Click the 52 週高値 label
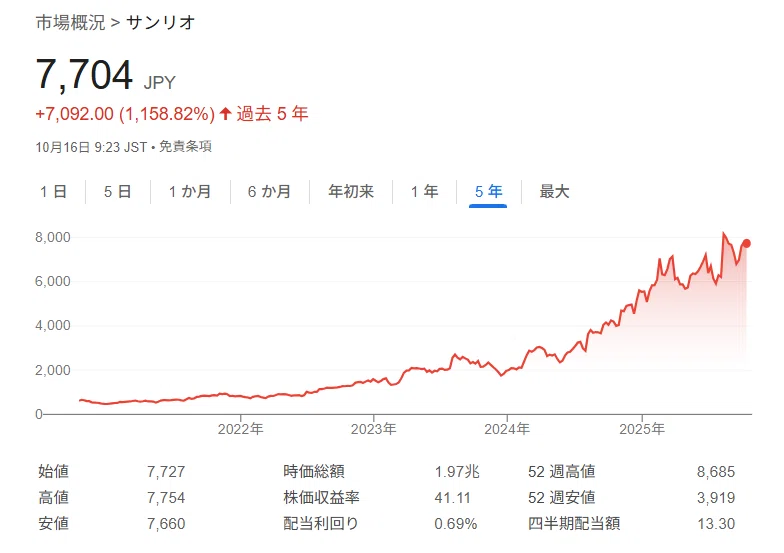Viewport: 784px width, 553px height. pyautogui.click(x=562, y=471)
